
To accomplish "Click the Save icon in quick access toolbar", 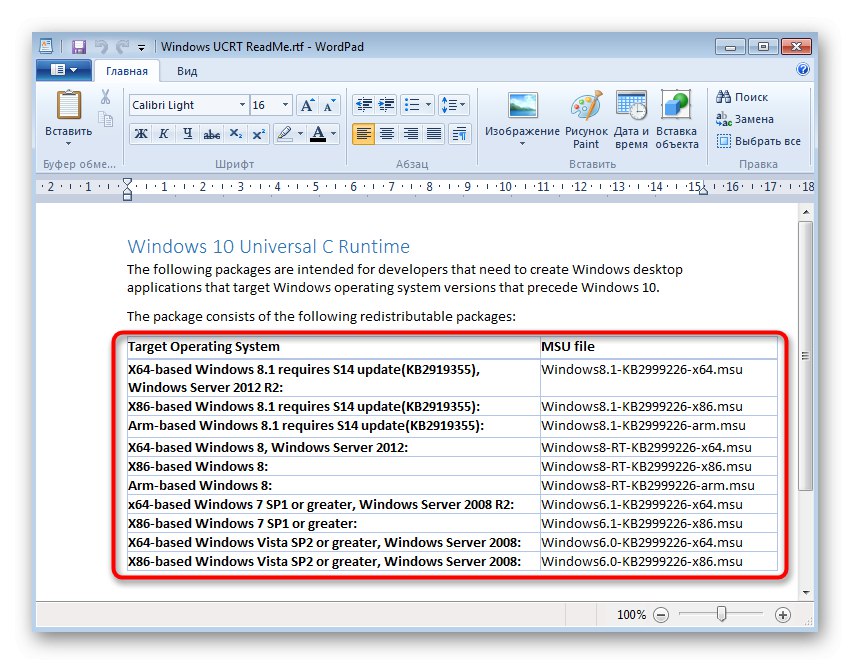I will pyautogui.click(x=78, y=47).
